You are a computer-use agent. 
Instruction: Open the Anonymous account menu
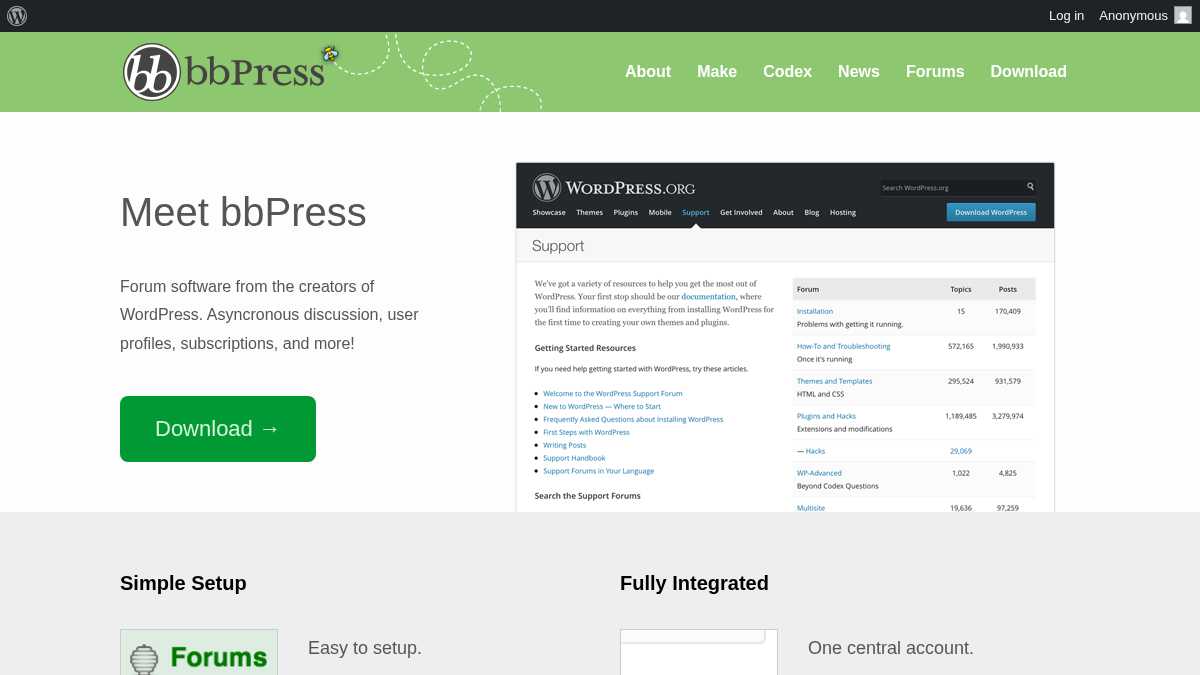pyautogui.click(x=1145, y=16)
